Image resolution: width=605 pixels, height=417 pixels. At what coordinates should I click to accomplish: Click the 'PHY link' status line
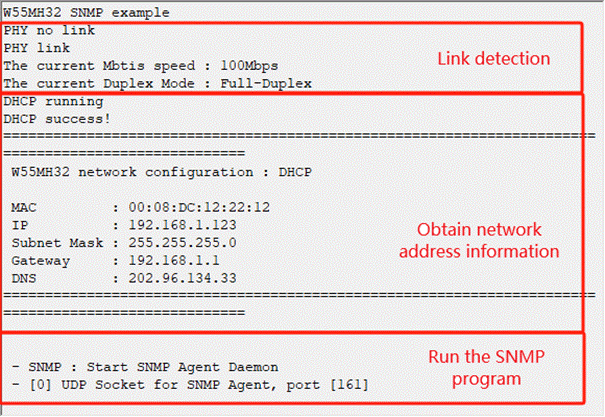37,48
